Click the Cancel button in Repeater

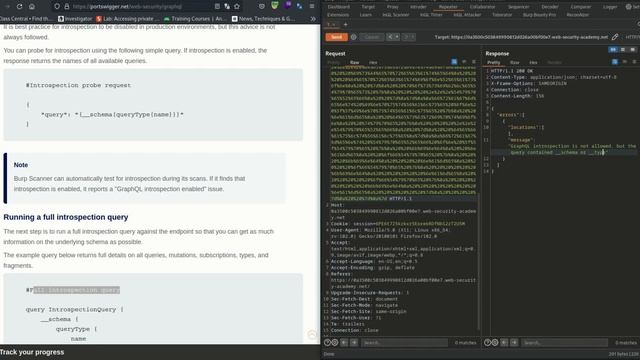click(372, 37)
